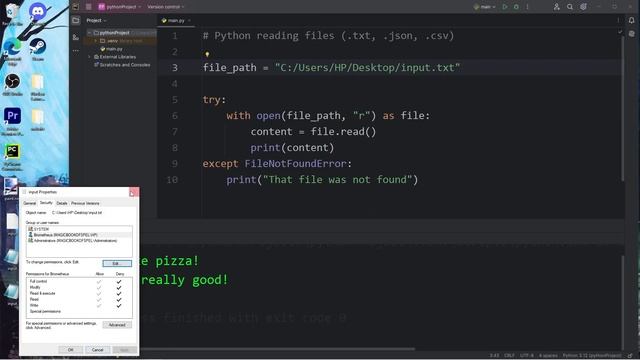Open IDE settings gear icon
The width and height of the screenshot is (640, 360).
pyautogui.click(x=583, y=7)
